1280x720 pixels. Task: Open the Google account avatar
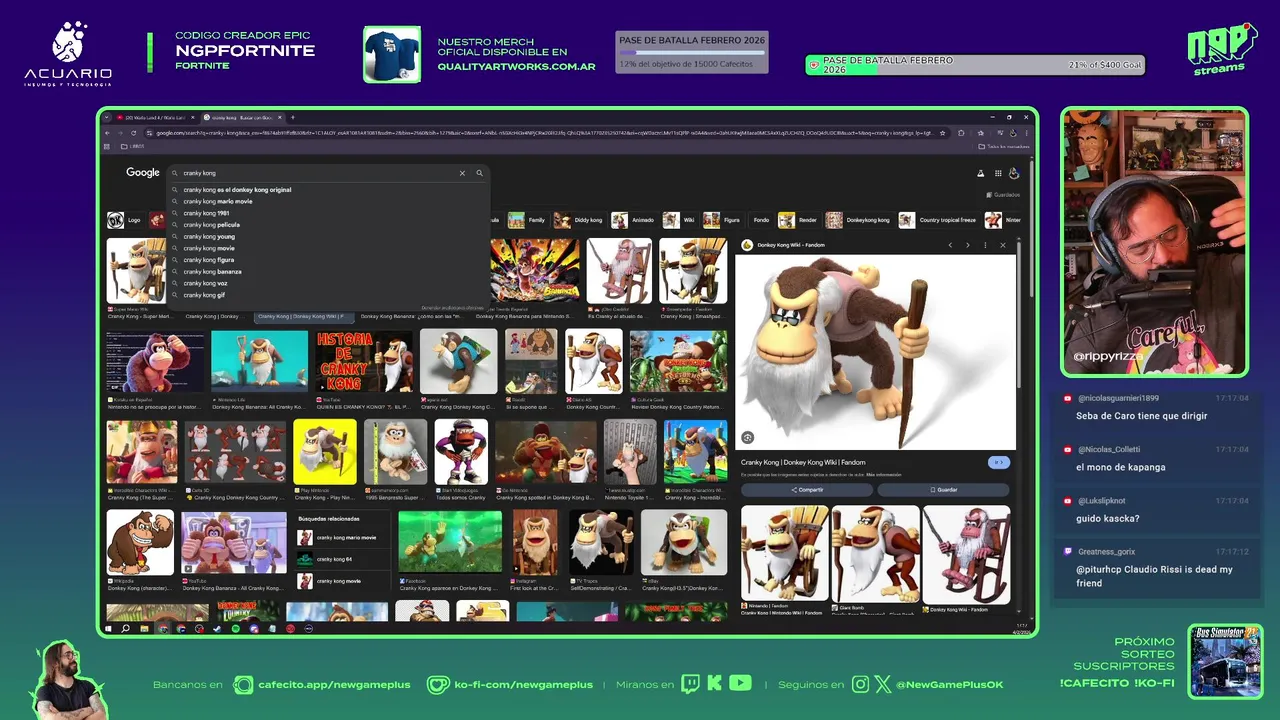[x=1013, y=173]
